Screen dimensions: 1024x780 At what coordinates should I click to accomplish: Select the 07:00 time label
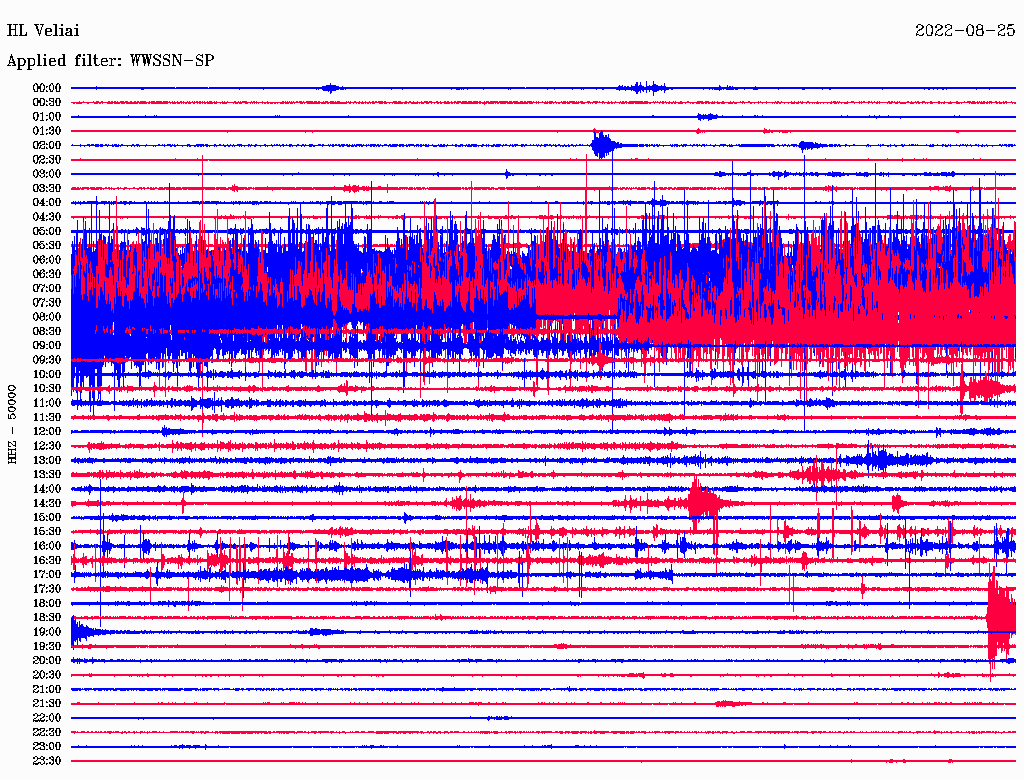(x=47, y=288)
